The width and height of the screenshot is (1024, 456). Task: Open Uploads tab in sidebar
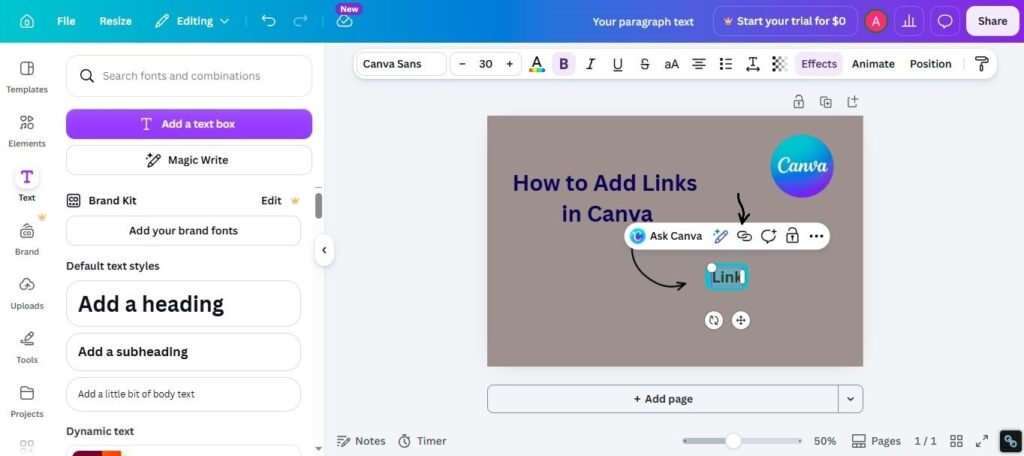click(27, 293)
